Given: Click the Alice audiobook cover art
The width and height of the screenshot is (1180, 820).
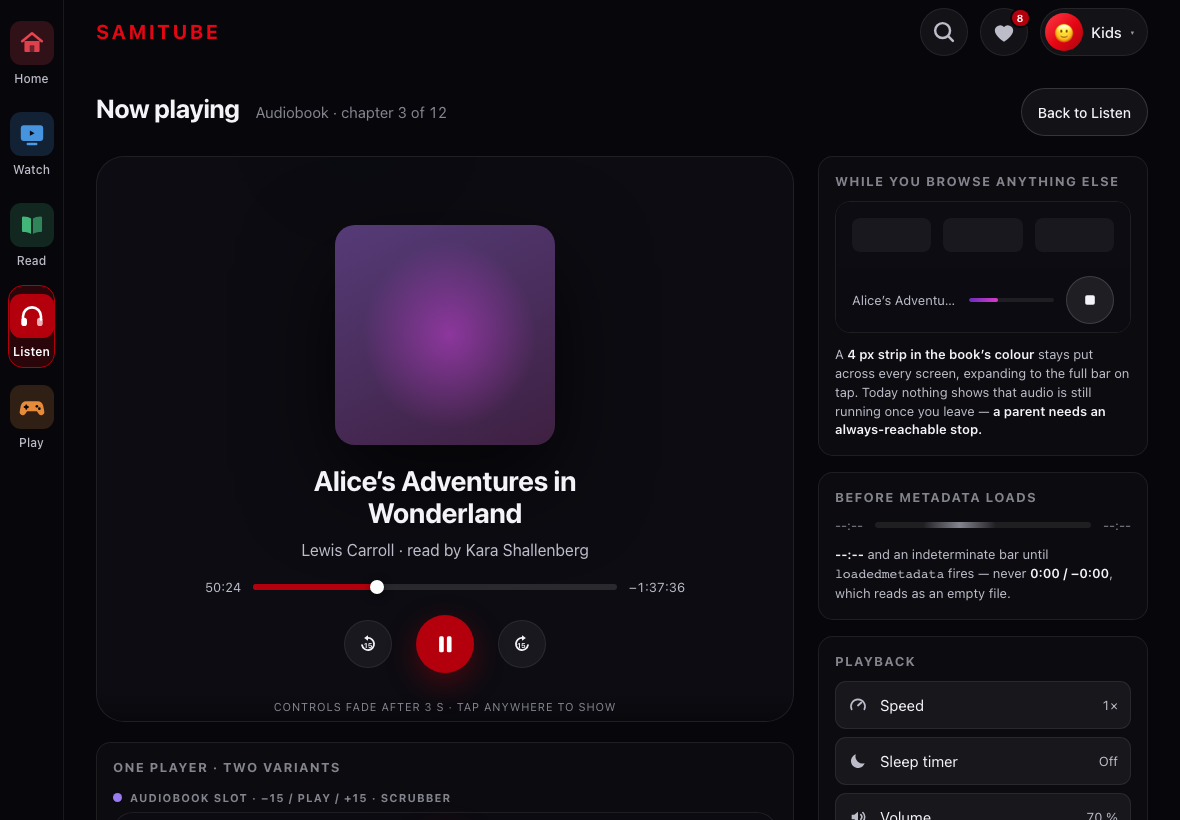Looking at the screenshot, I should pos(445,335).
